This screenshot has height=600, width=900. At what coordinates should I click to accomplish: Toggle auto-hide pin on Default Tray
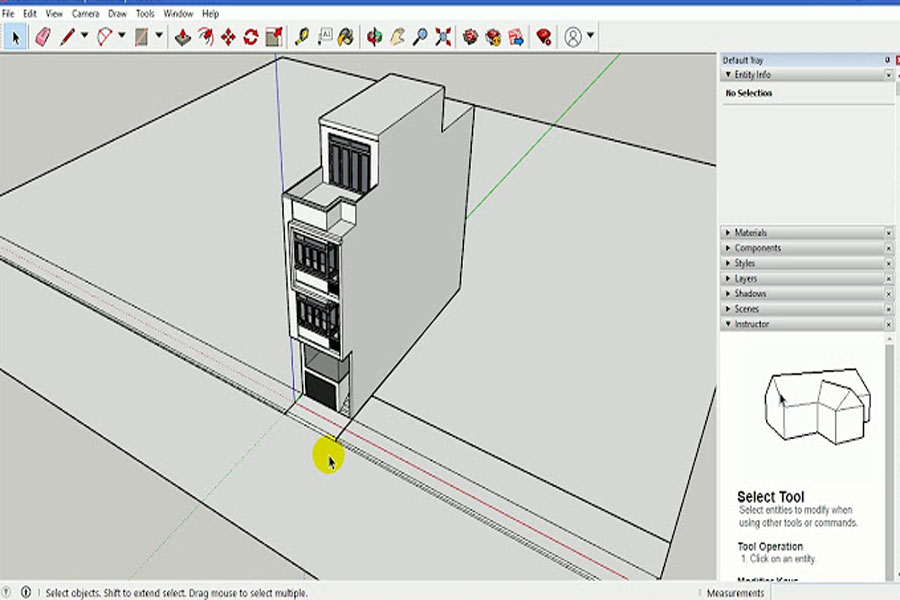(x=887, y=60)
